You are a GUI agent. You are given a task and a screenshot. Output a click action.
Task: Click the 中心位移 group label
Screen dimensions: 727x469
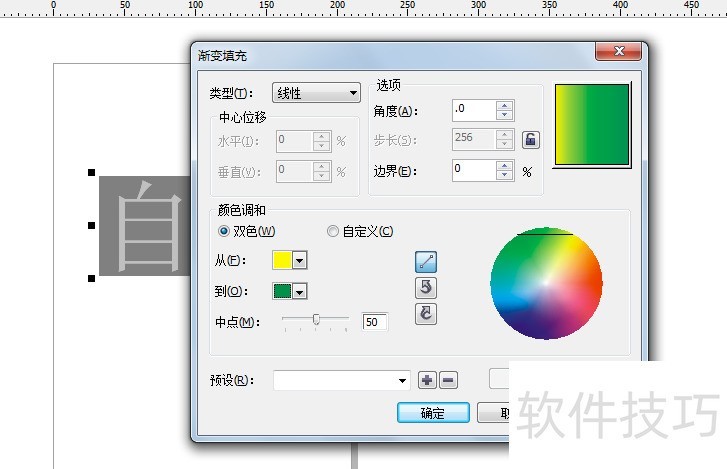(x=242, y=117)
